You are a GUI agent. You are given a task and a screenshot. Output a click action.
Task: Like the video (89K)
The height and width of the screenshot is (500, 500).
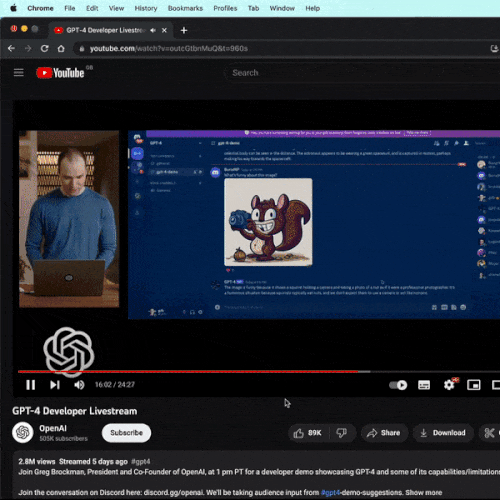point(308,433)
